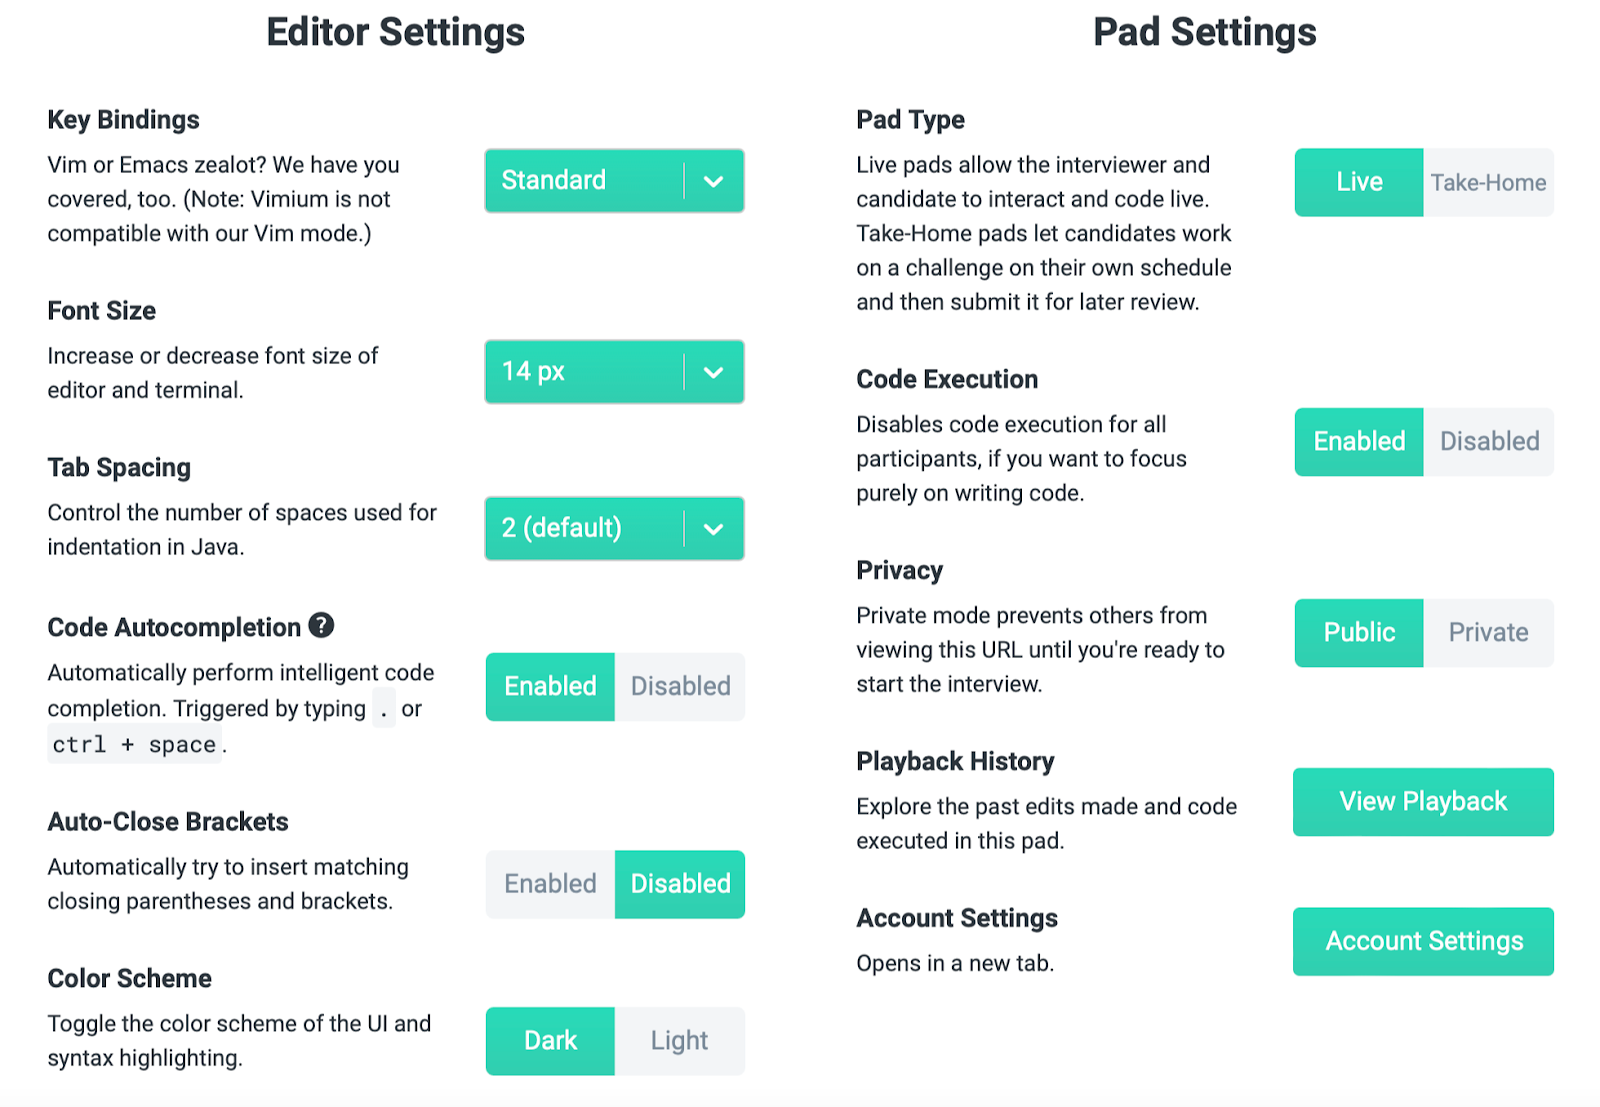Click the Key Bindings dropdown chevron arrow
1600x1107 pixels.
[713, 181]
